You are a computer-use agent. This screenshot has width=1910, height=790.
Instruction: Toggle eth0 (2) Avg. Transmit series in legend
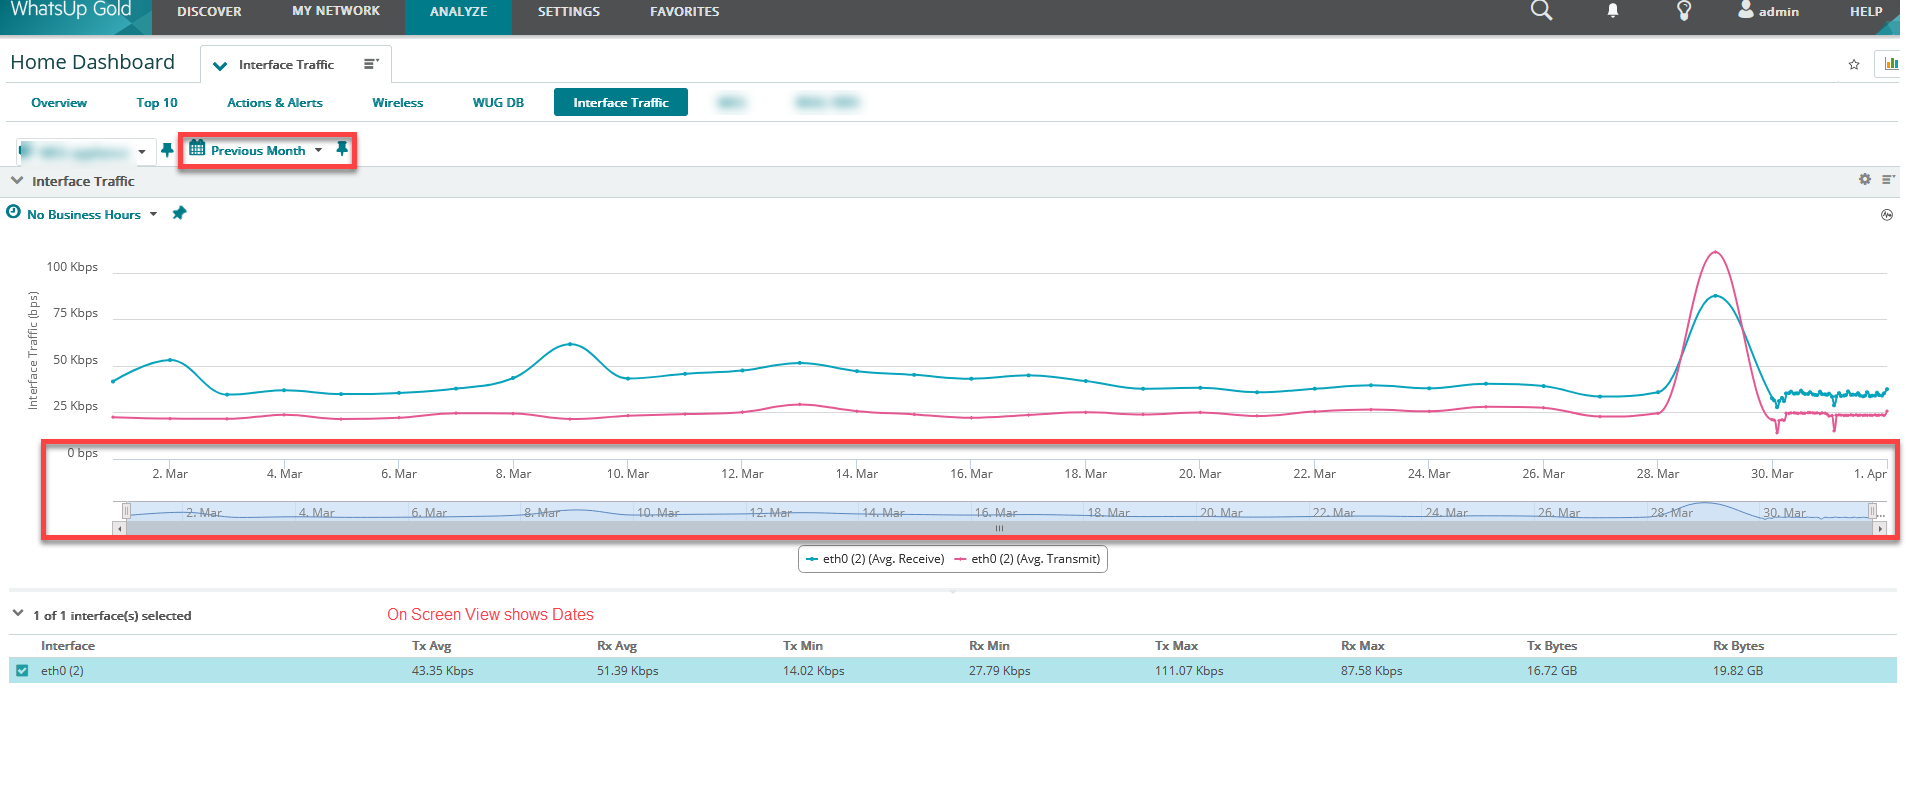(1027, 559)
